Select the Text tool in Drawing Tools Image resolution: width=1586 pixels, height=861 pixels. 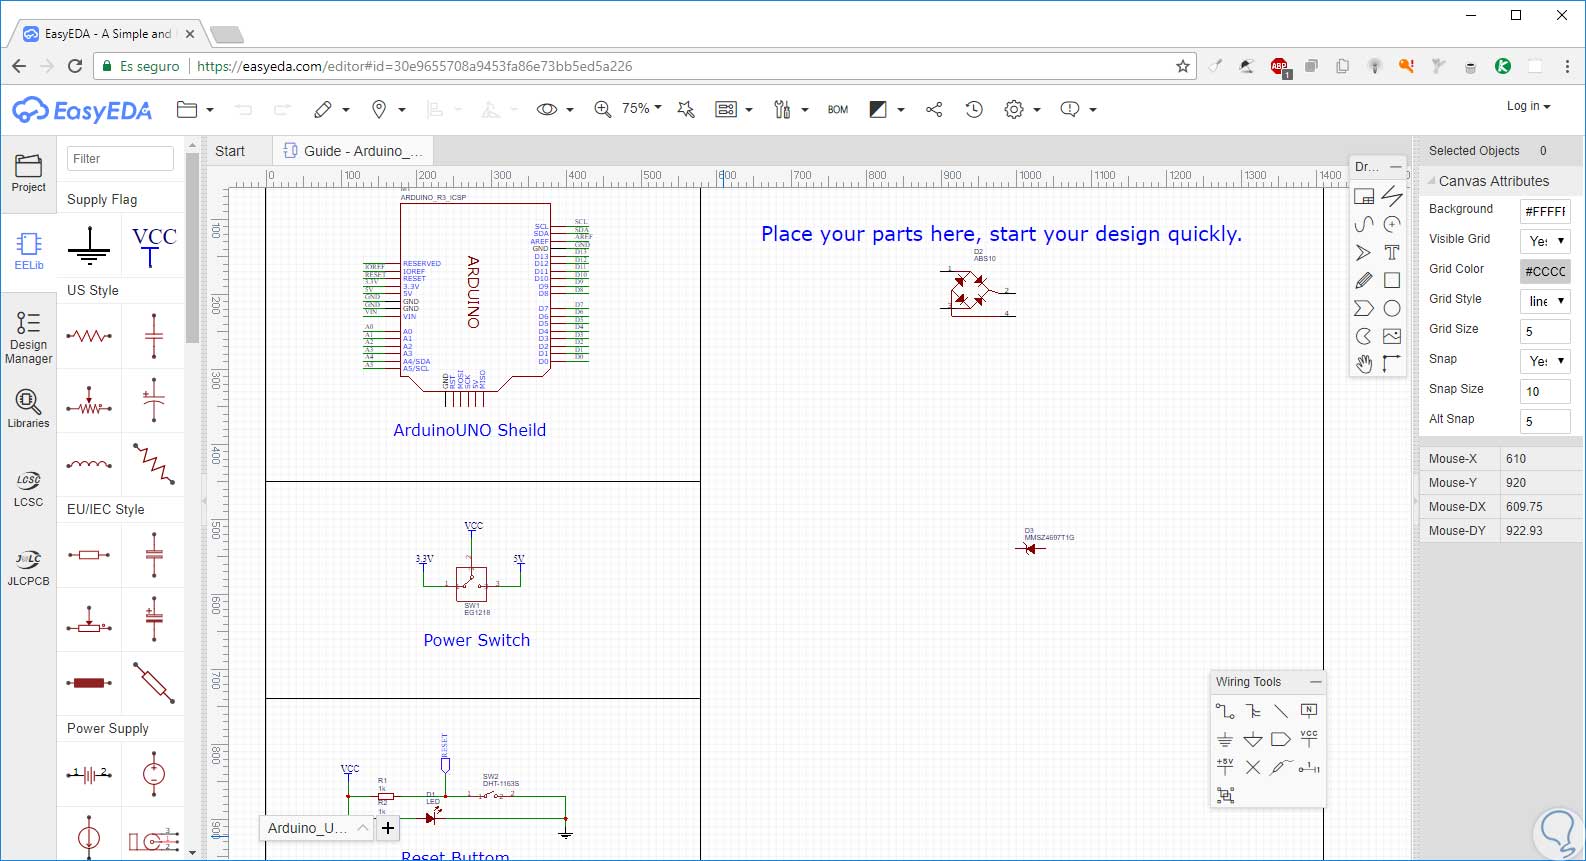(x=1392, y=252)
